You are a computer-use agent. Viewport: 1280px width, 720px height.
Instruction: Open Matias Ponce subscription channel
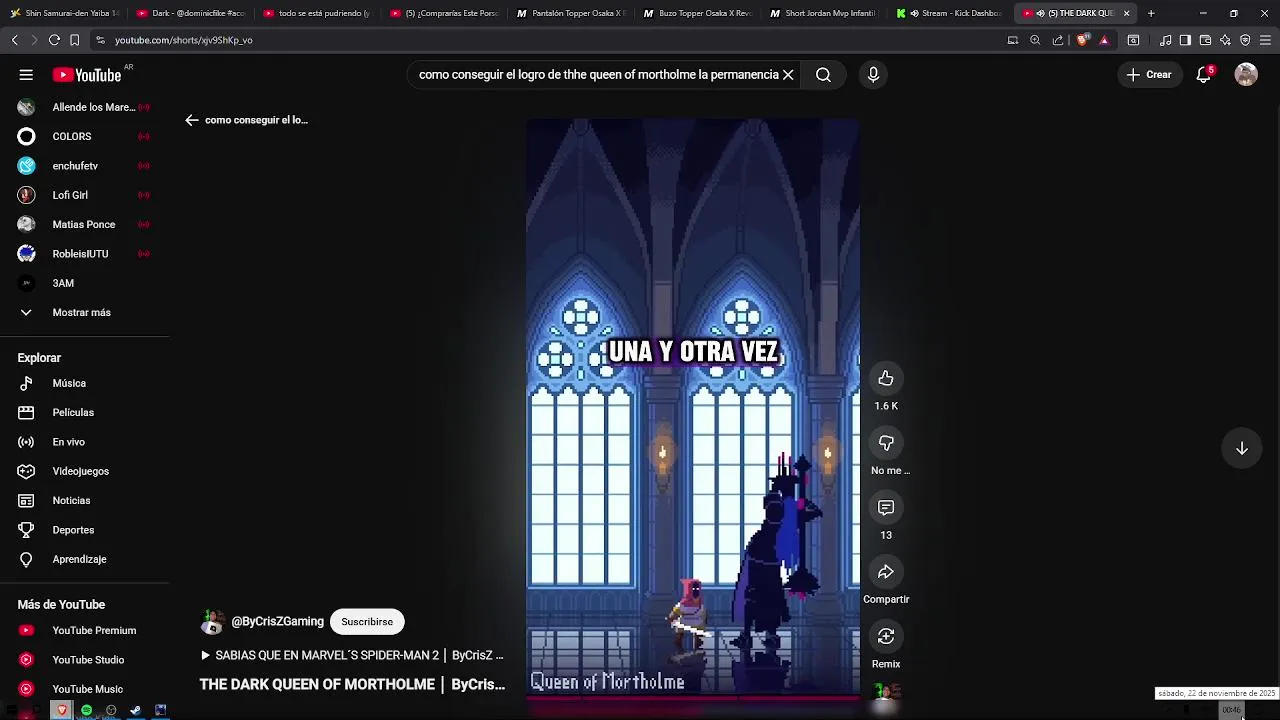point(85,224)
